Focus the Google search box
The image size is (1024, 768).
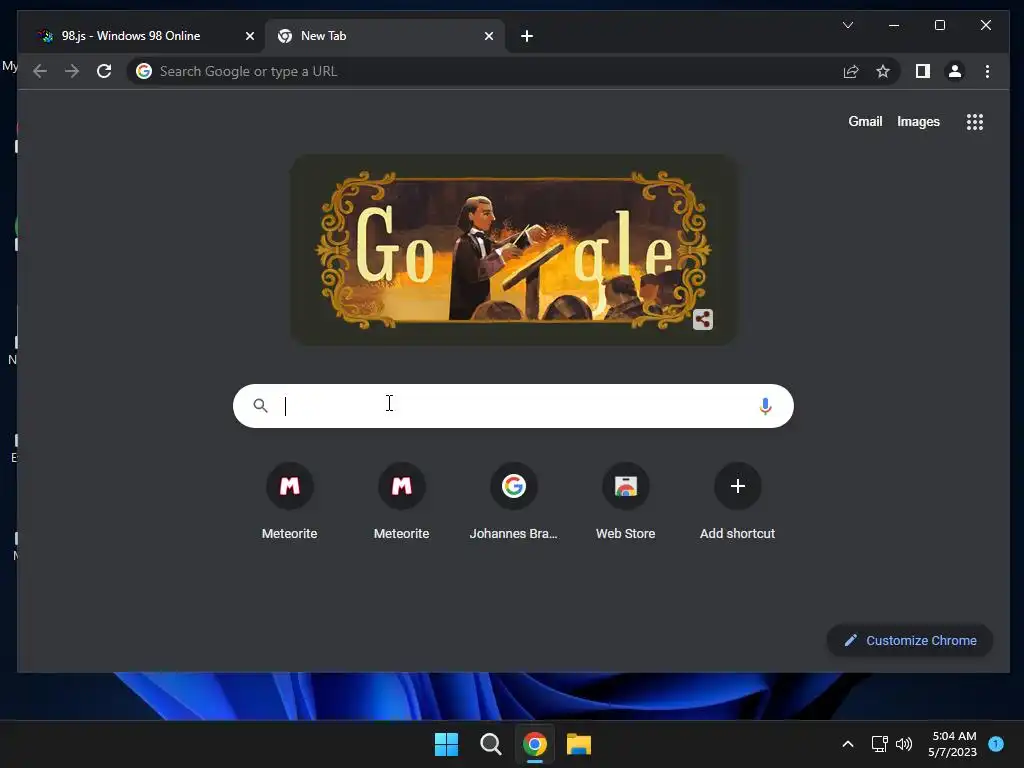[x=513, y=406]
